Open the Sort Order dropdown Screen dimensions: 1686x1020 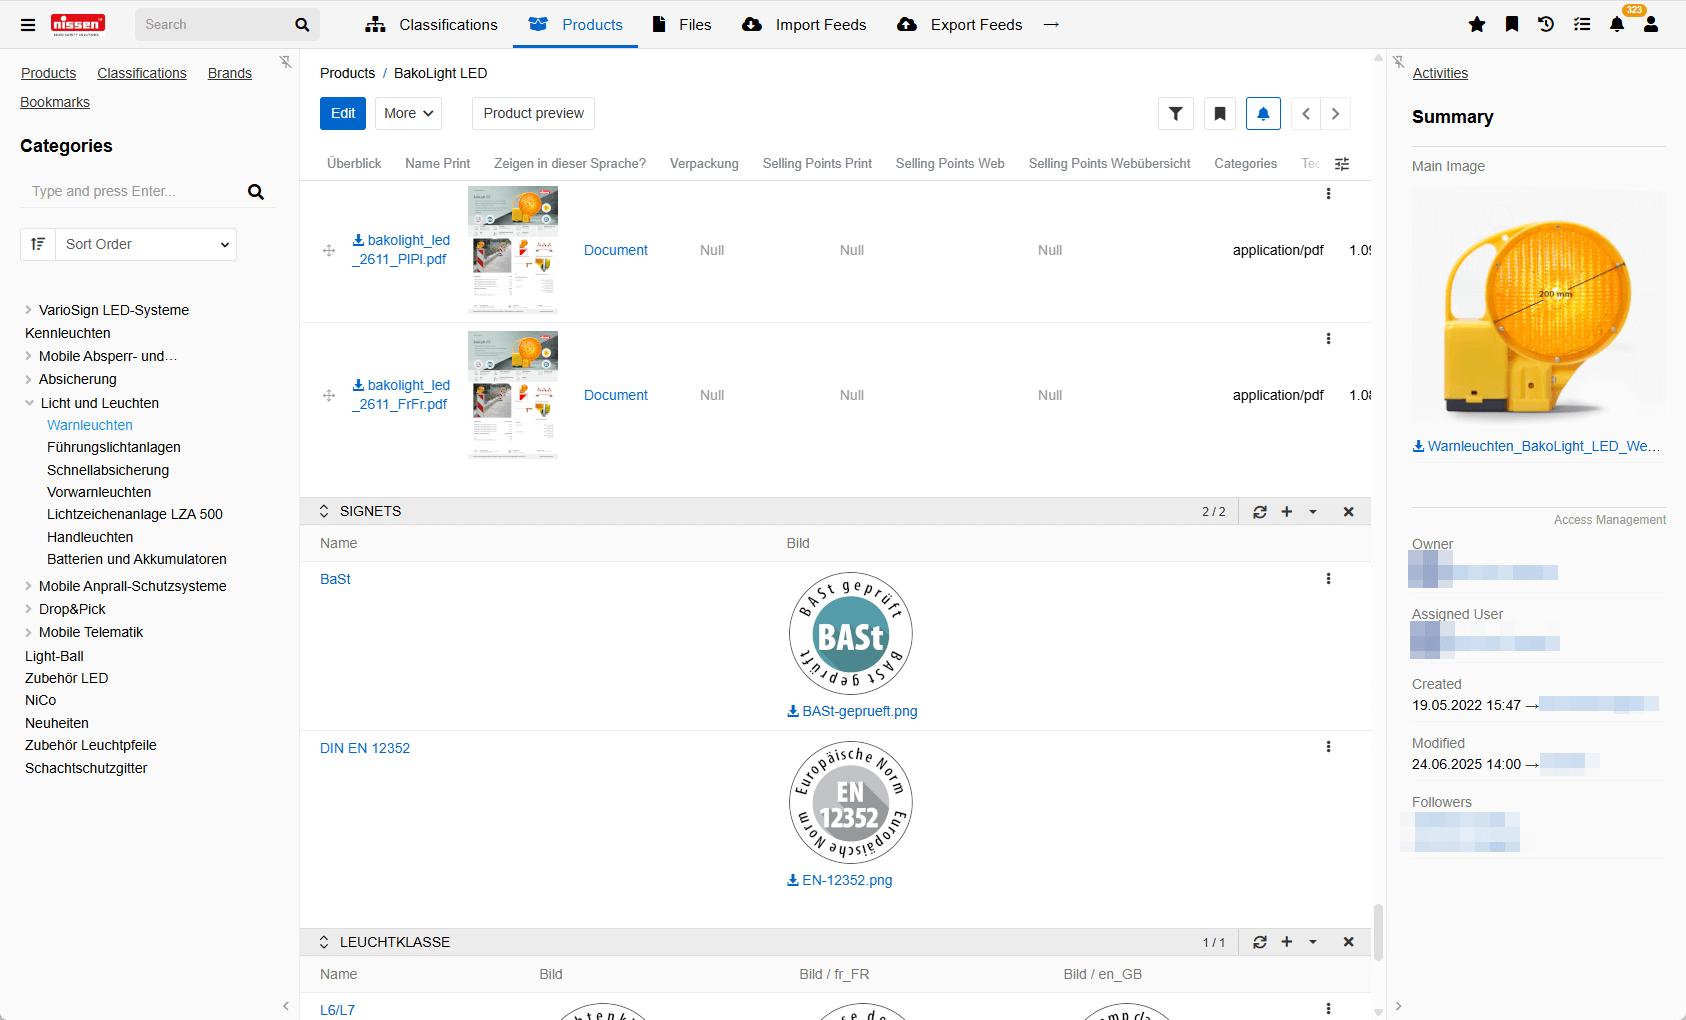point(146,244)
